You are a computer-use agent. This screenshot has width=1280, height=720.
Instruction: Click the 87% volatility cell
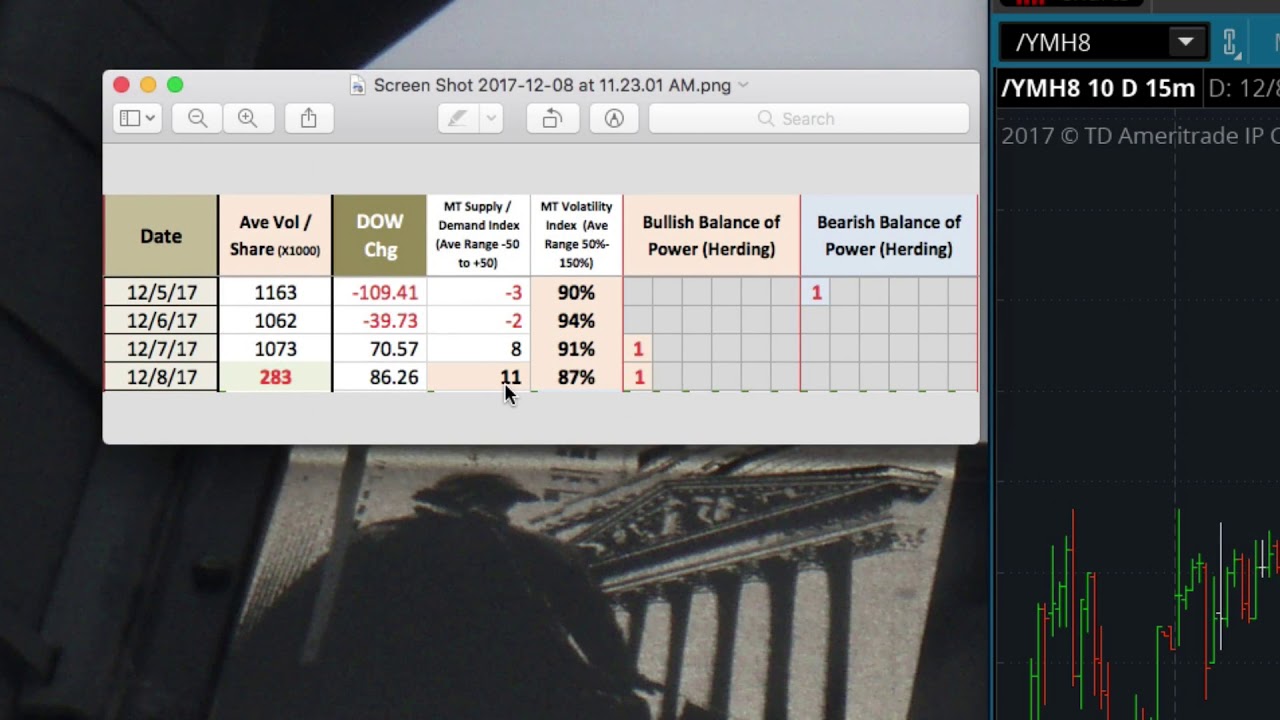coord(576,377)
